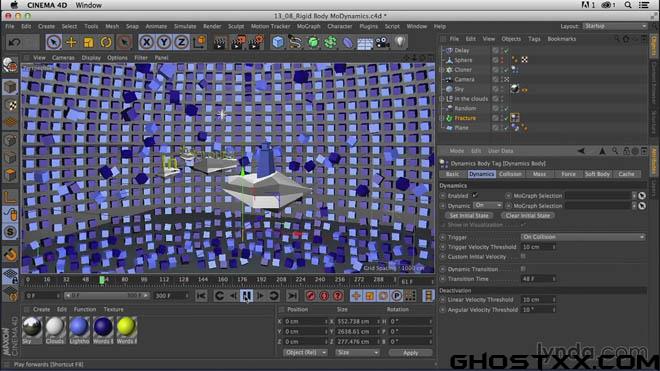Add a Camera object icon
Screen dimensions: 660x371
click(x=382, y=42)
